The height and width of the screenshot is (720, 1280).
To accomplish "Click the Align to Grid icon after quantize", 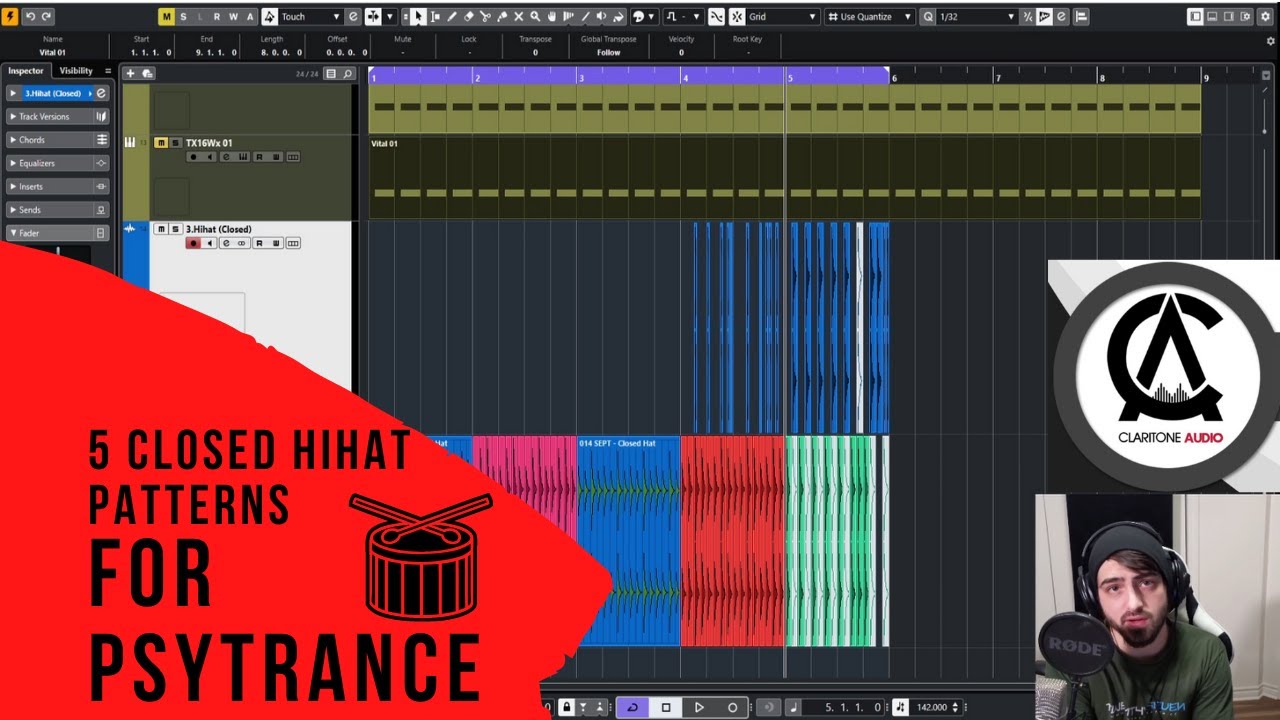I will tap(1081, 17).
